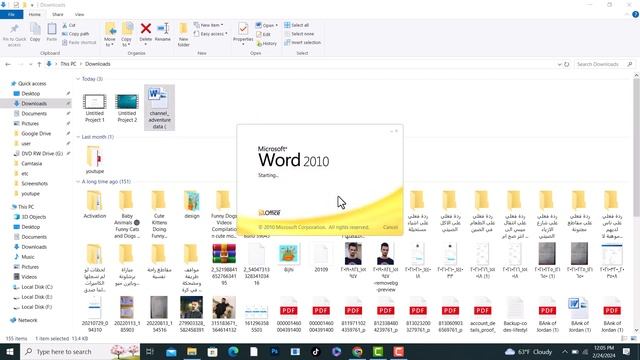Click the weather 63°F Cloudy widget
The width and height of the screenshot is (640, 360).
[x=529, y=351]
